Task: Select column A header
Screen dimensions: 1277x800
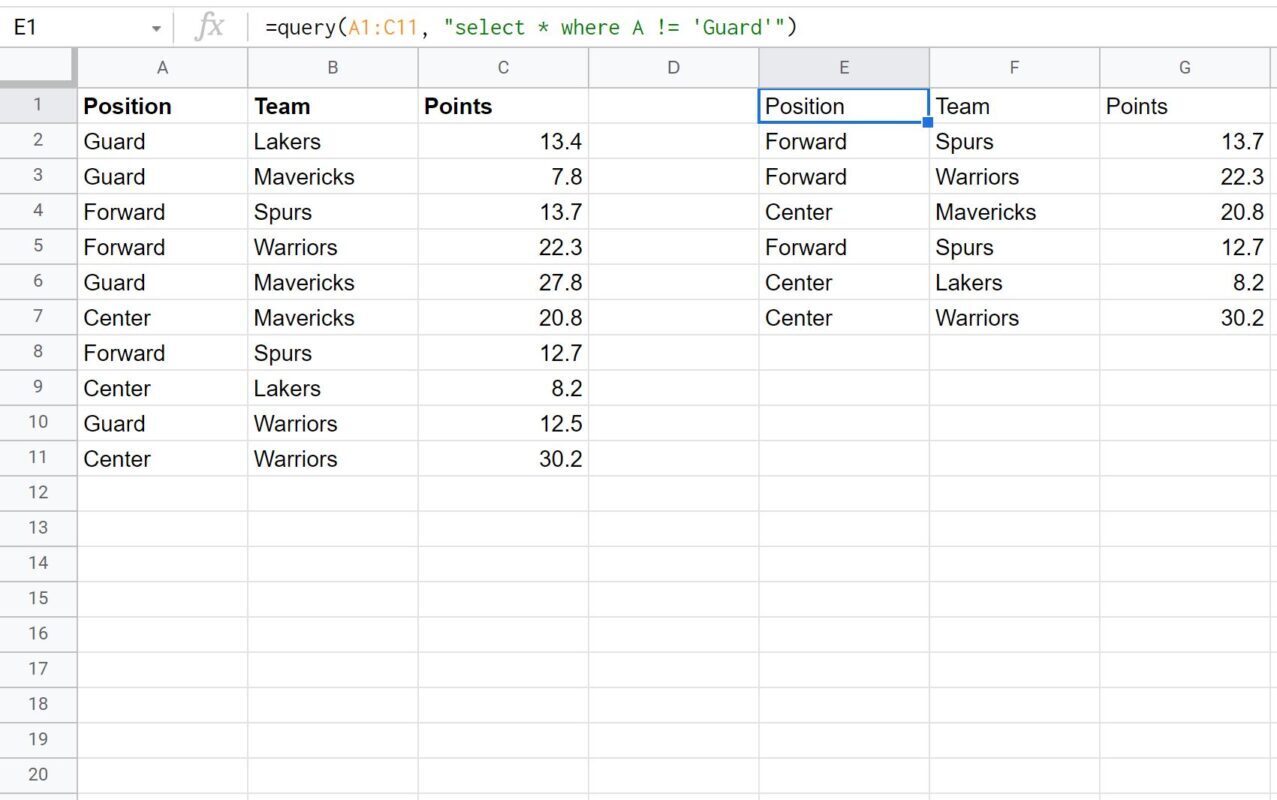Action: [x=162, y=67]
